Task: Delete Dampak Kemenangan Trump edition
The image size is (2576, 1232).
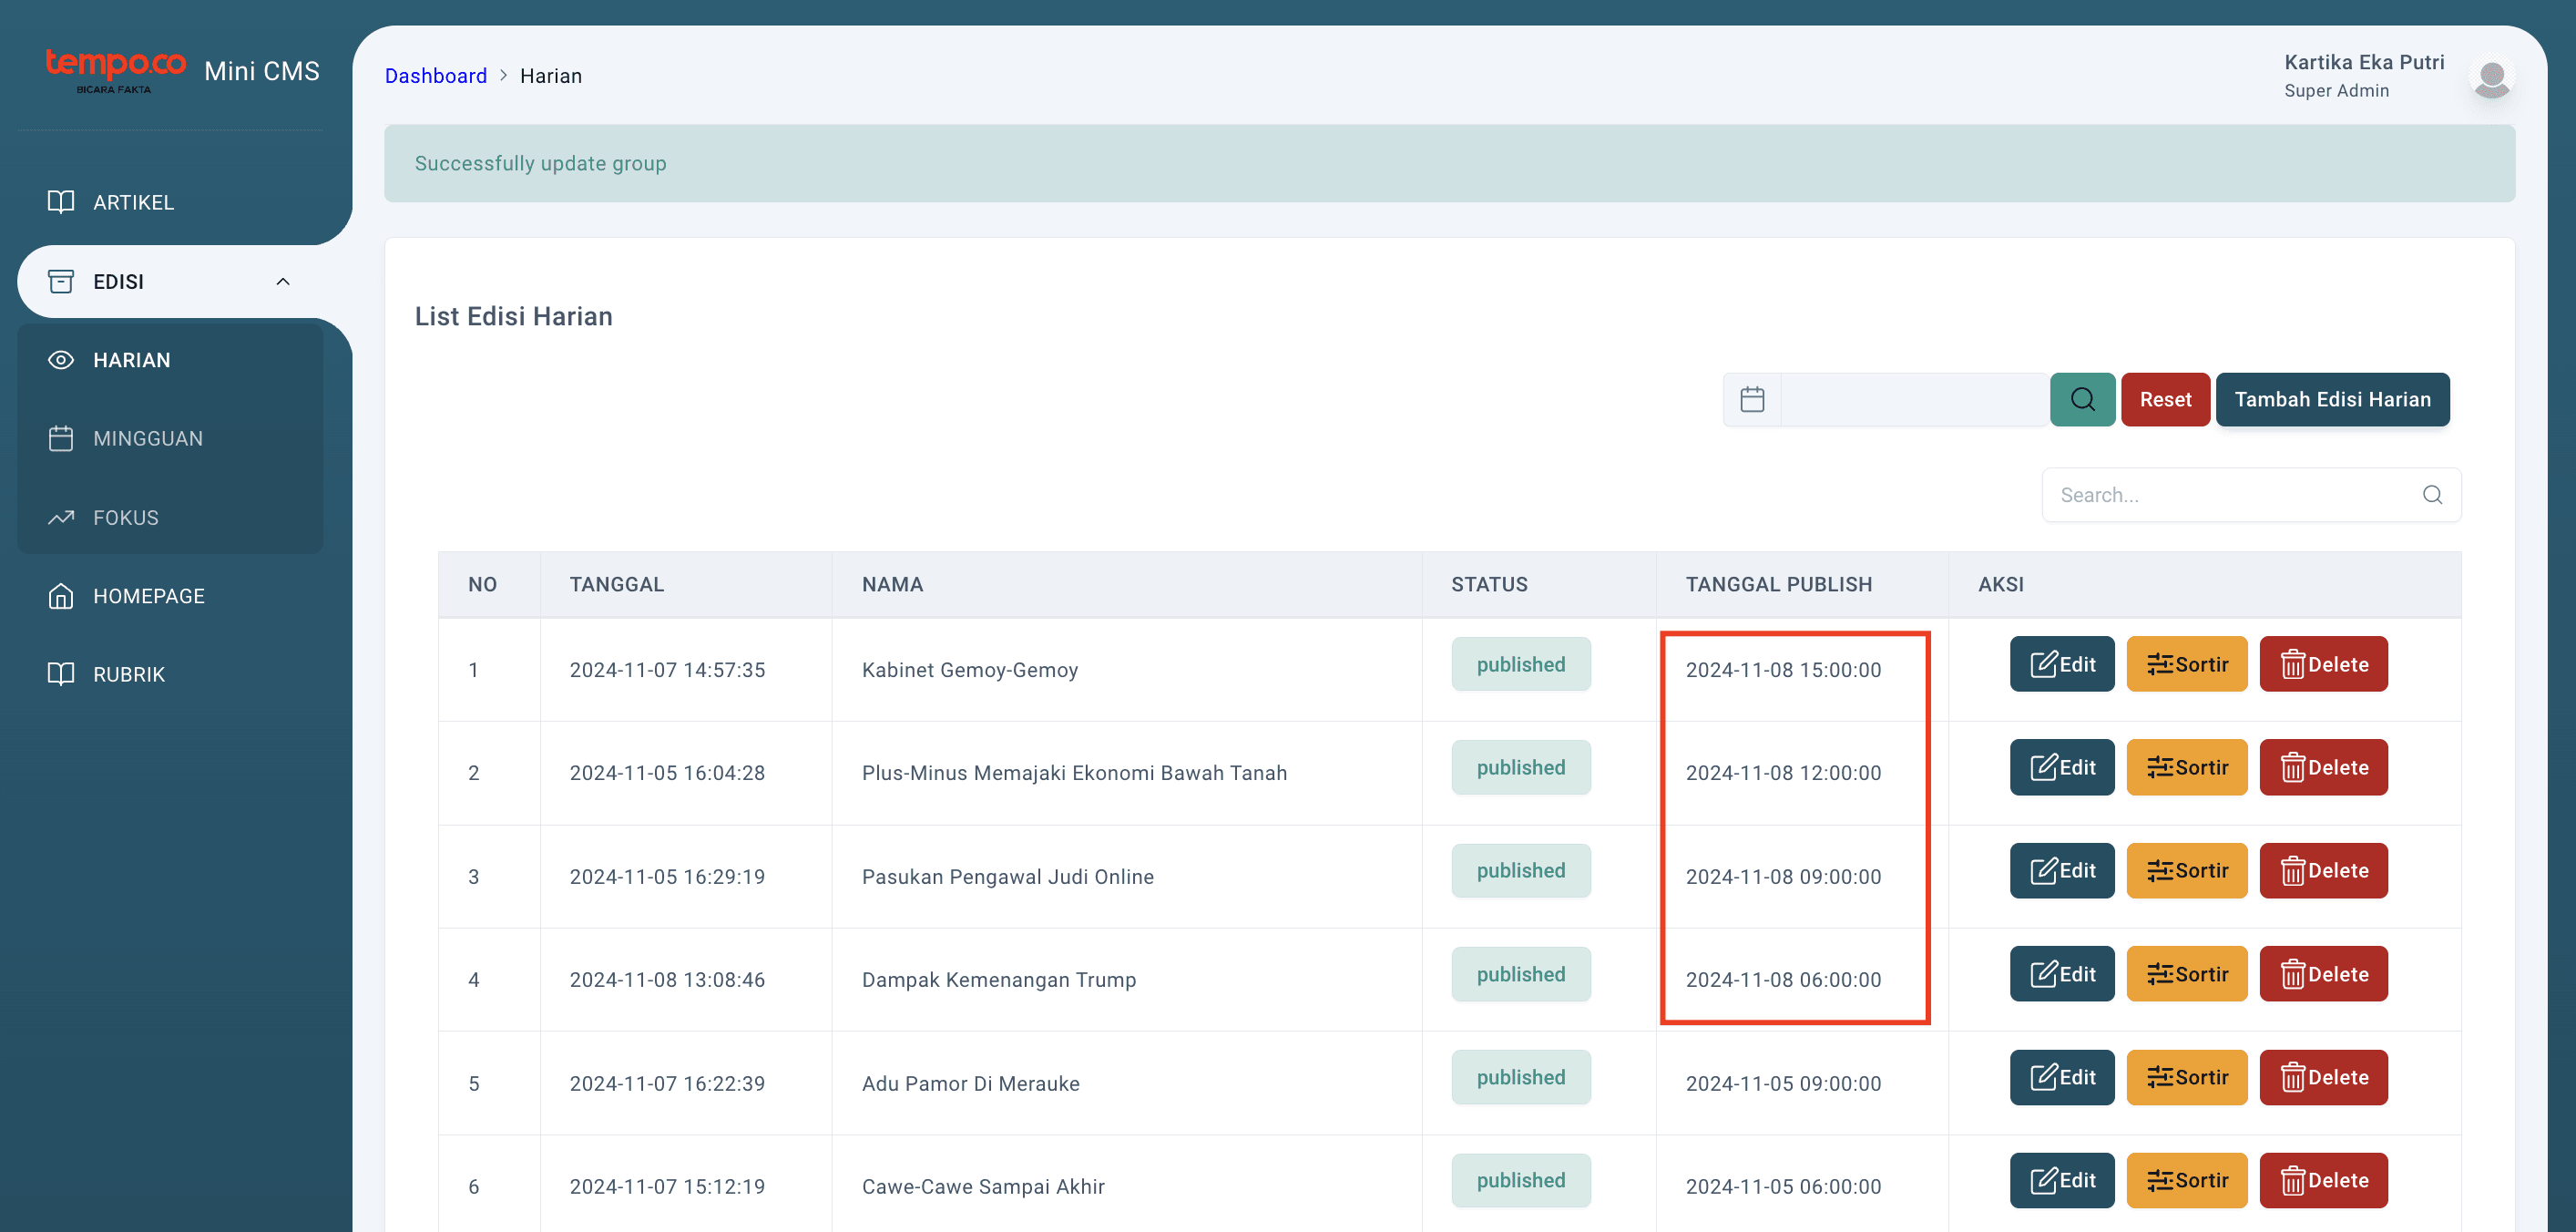Action: click(2323, 974)
